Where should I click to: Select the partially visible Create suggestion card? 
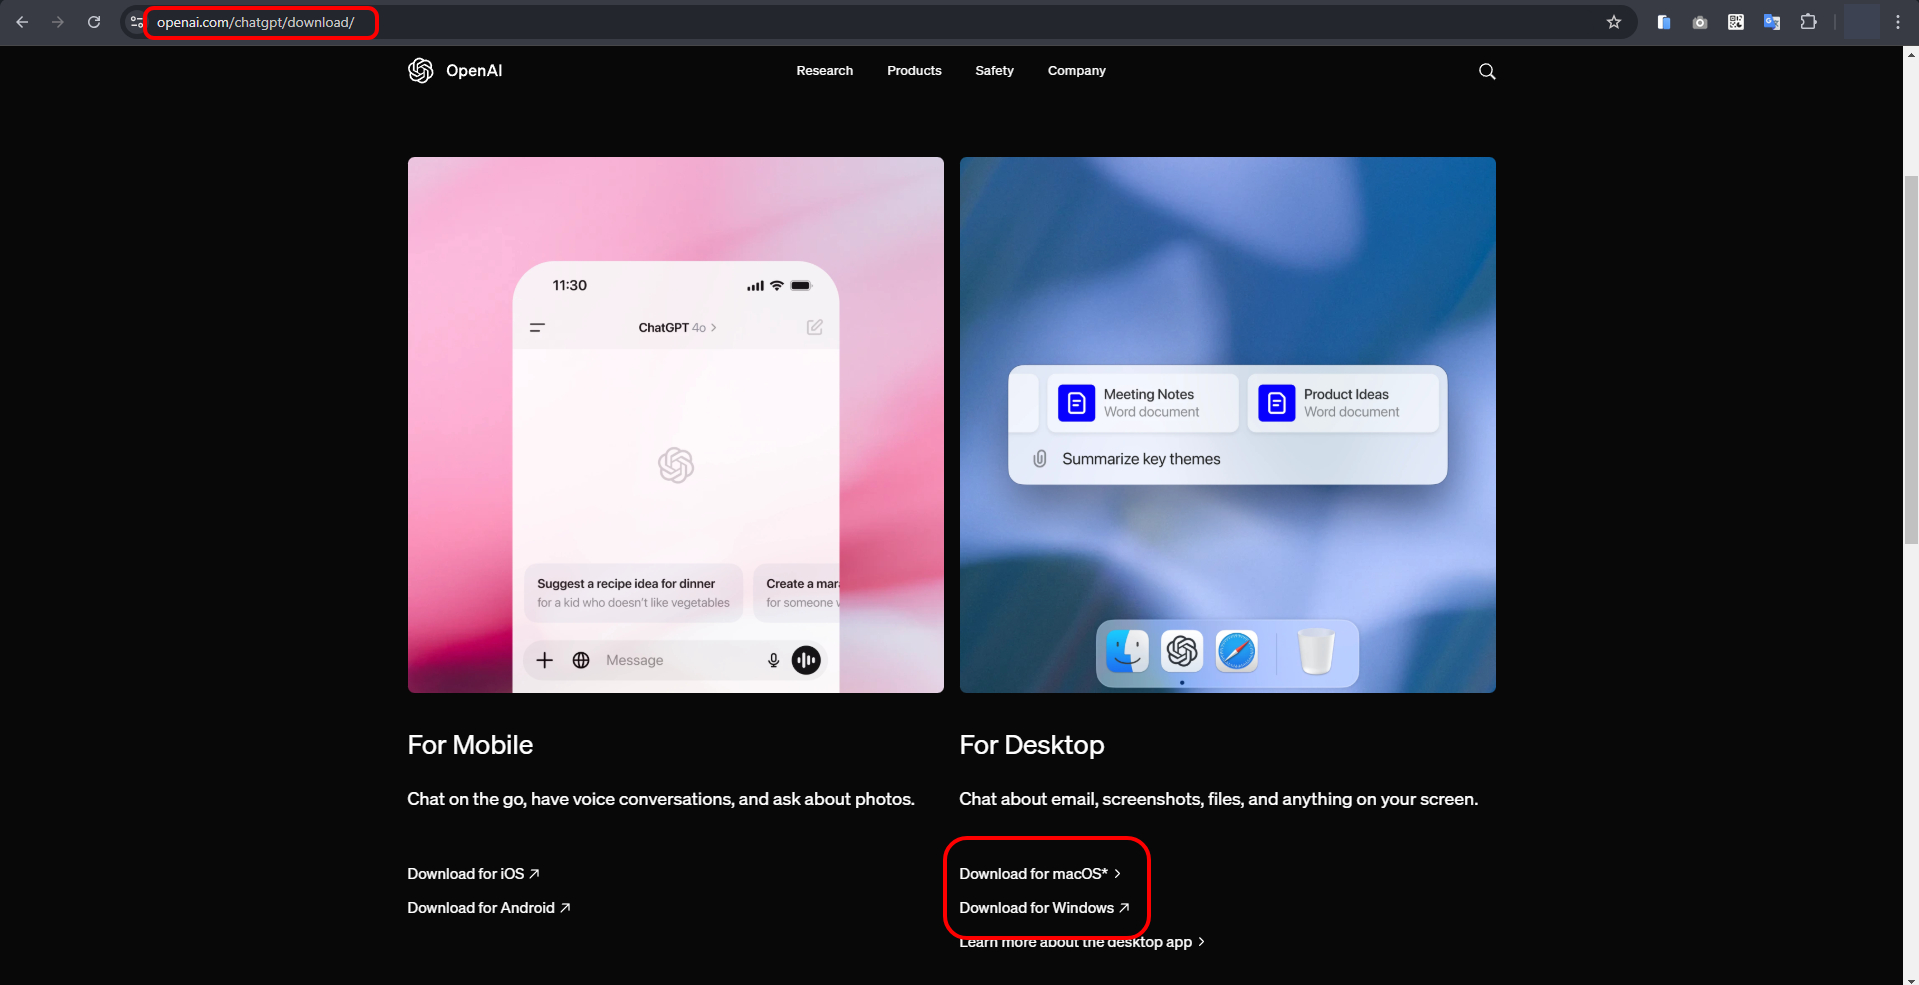click(796, 592)
